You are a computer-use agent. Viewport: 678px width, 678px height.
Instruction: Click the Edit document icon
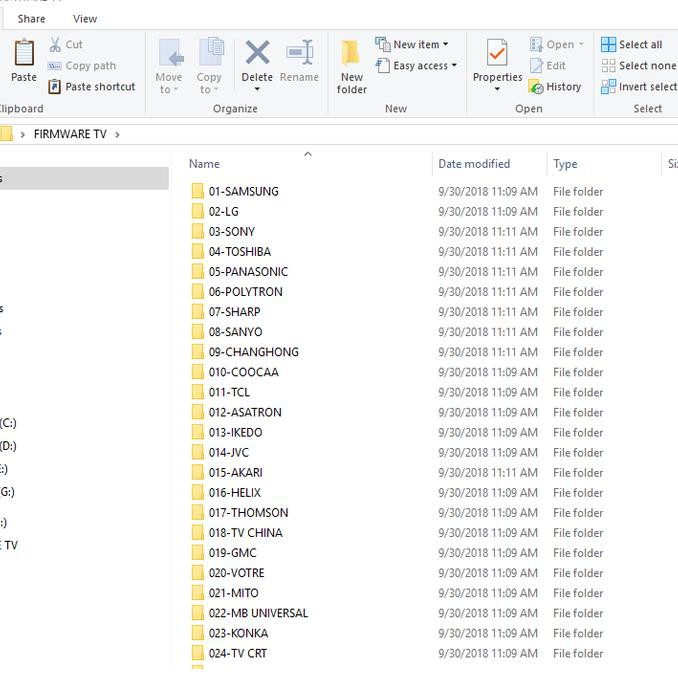(536, 66)
